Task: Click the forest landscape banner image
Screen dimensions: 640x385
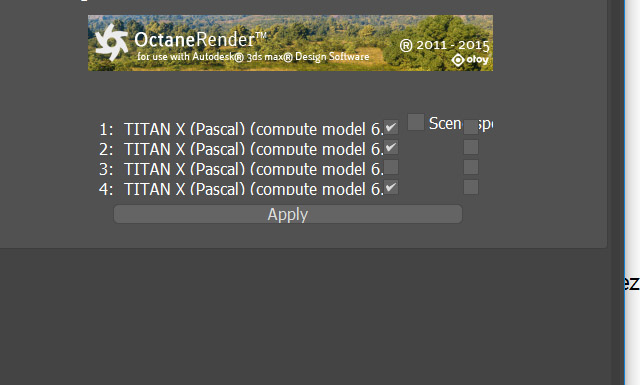Action: tap(290, 43)
